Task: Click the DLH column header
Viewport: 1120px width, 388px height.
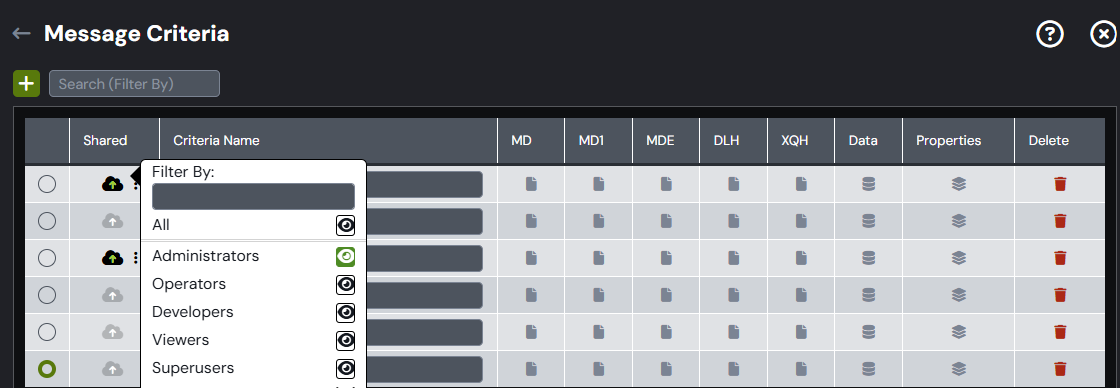Action: tap(726, 141)
